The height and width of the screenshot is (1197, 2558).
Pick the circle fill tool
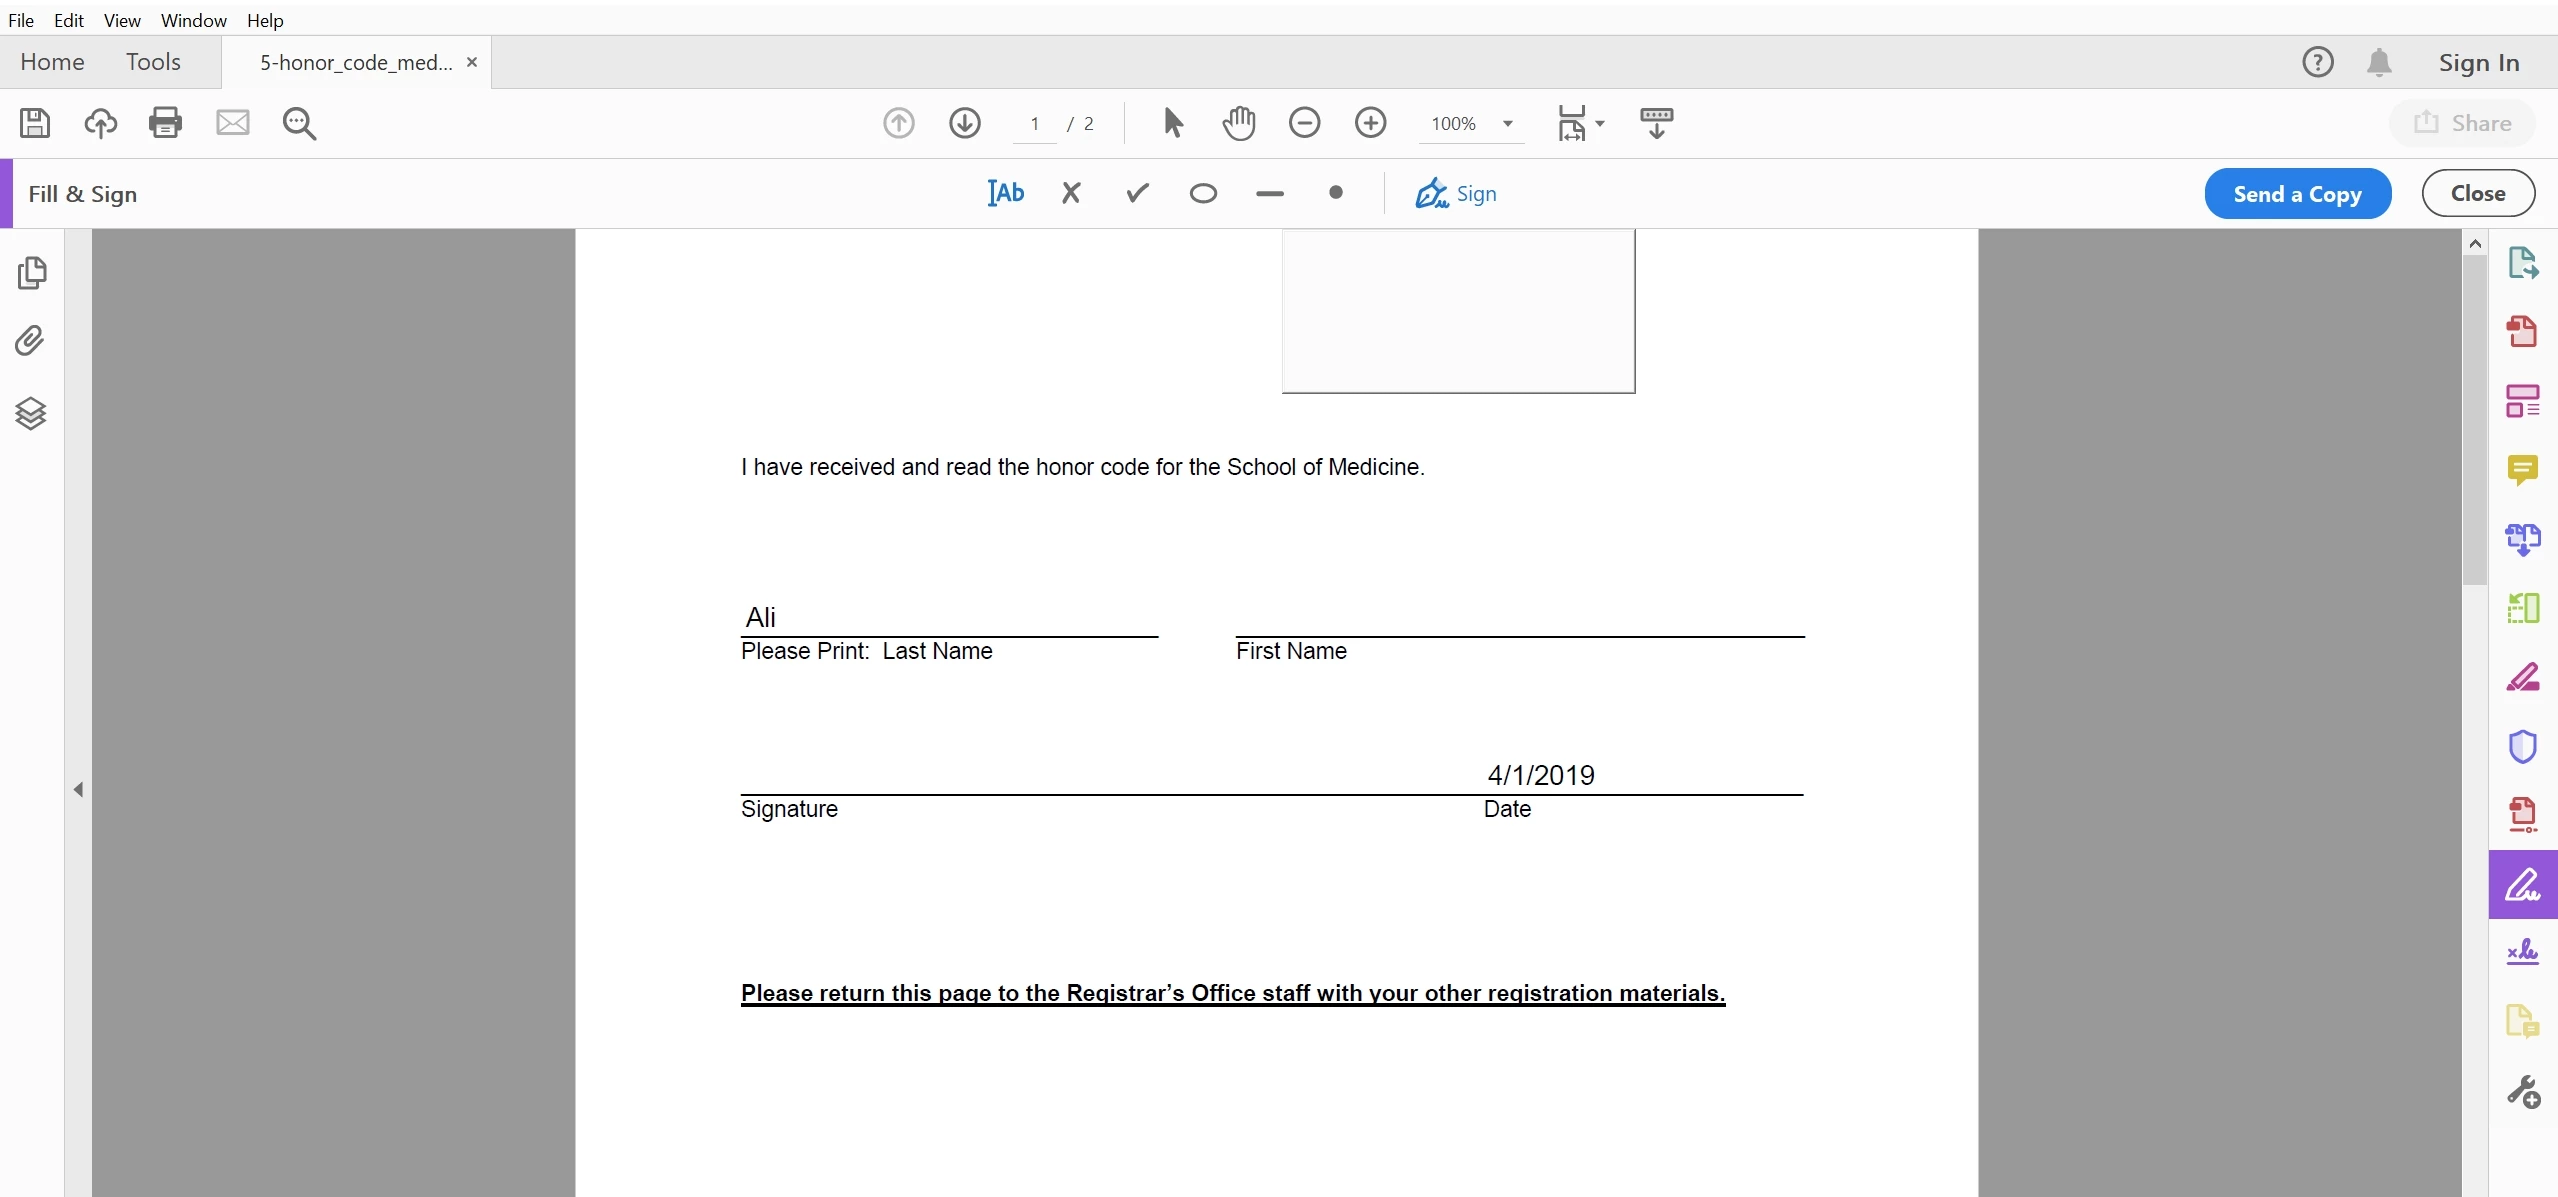coord(1203,193)
